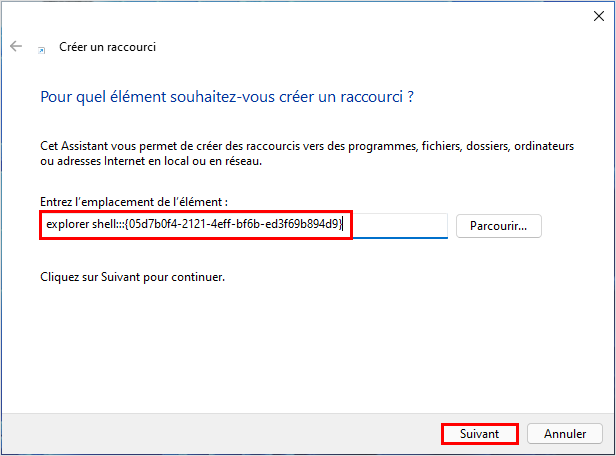Click the empty gray footer area left of Suivant
This screenshot has height=456, width=616.
[220, 434]
